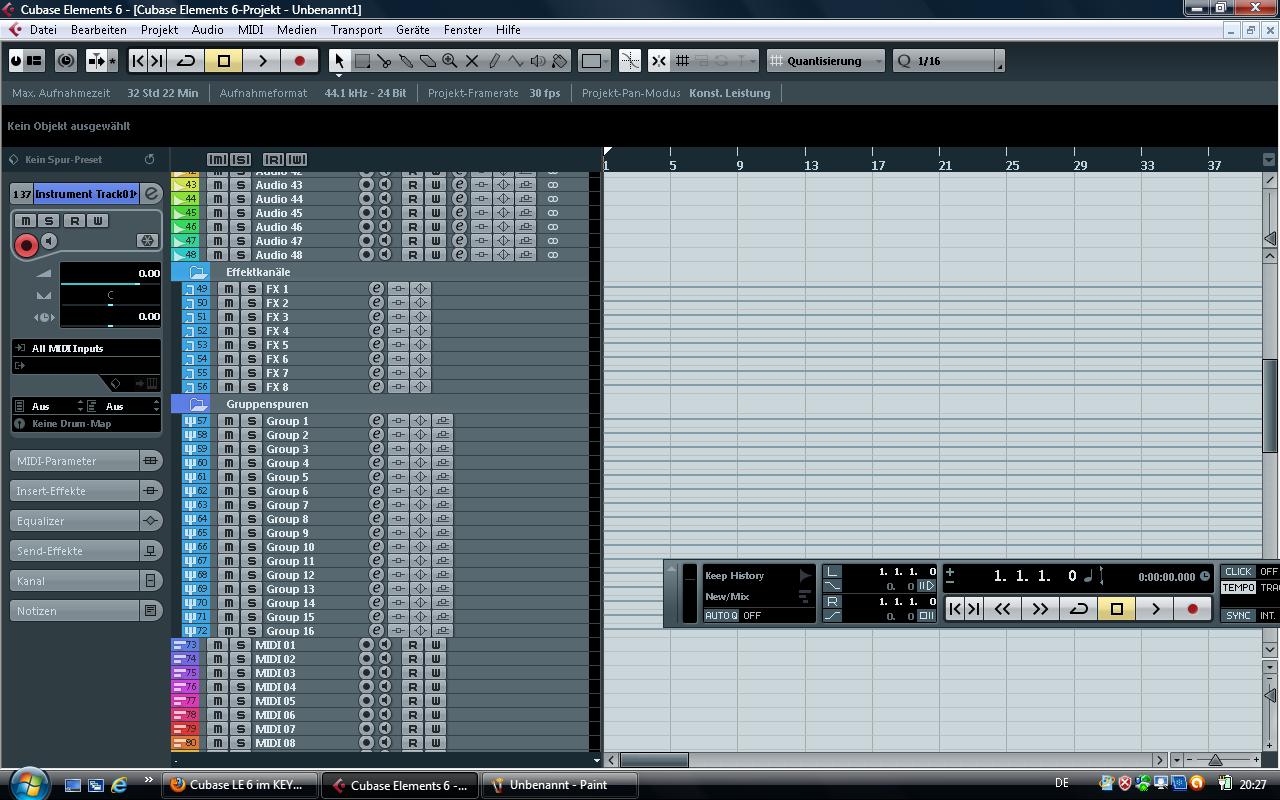This screenshot has width=1280, height=800.
Task: Solo the Group 12 track
Action: [252, 575]
